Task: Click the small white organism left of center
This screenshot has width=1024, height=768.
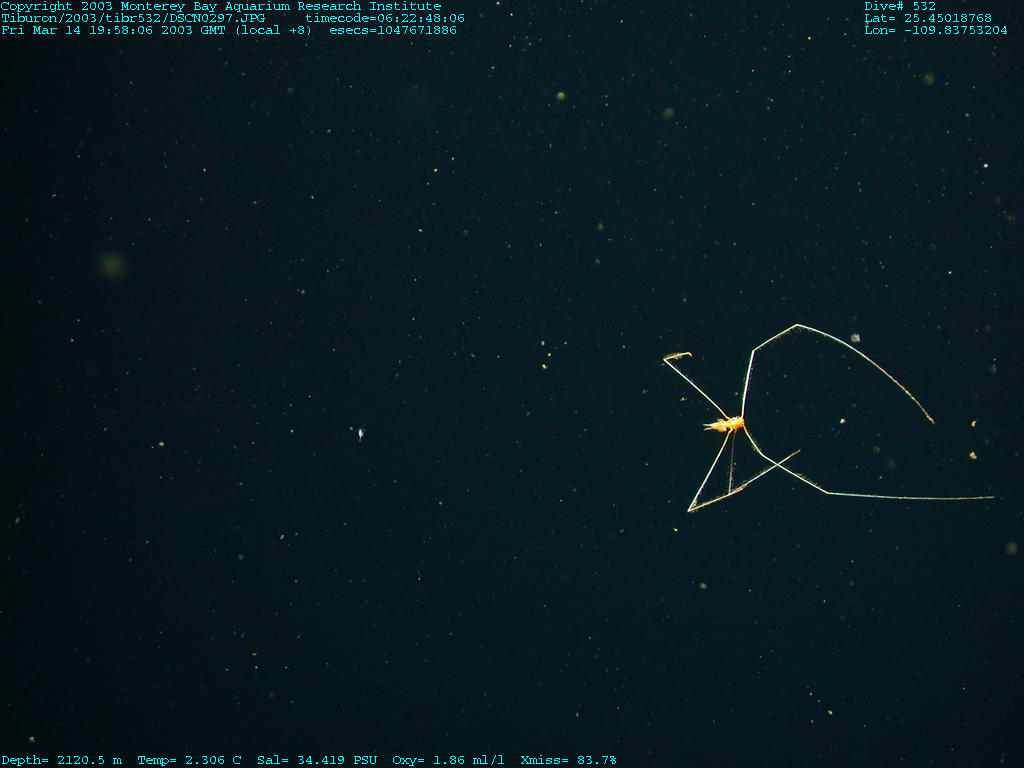Action: tap(360, 432)
